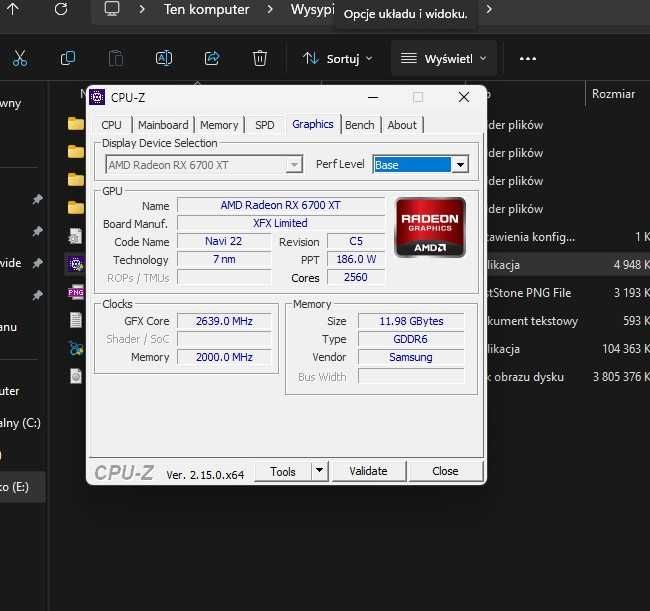Select the obrazu dysku row

coord(566,377)
